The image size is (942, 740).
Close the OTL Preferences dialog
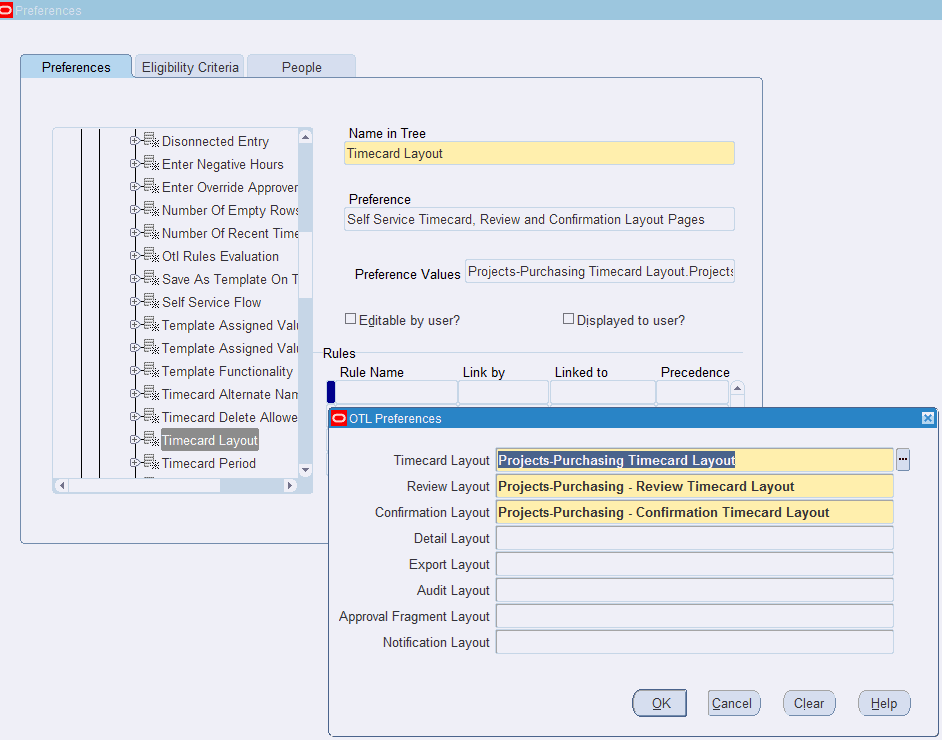928,418
